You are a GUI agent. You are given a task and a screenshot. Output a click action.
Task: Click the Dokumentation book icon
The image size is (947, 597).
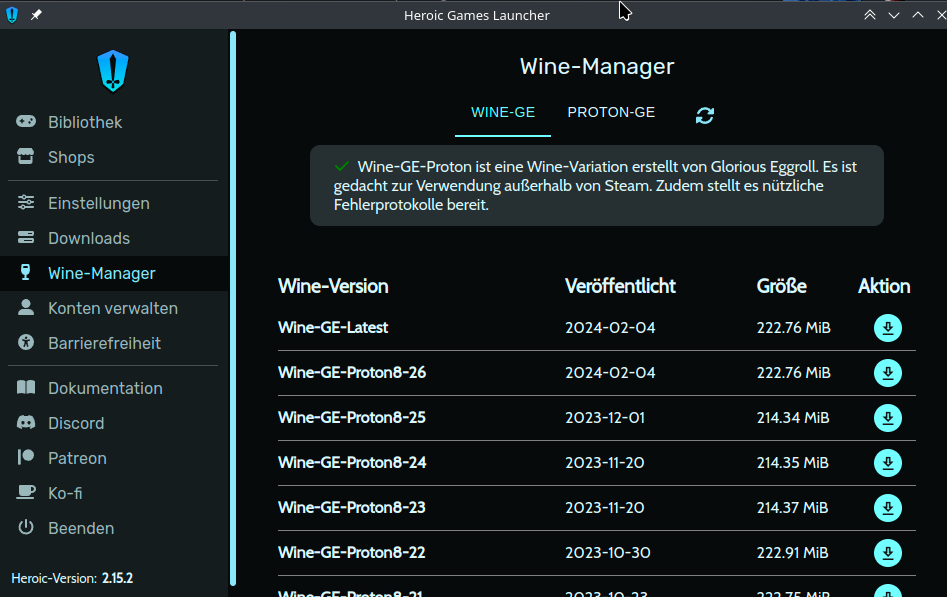[x=26, y=387]
